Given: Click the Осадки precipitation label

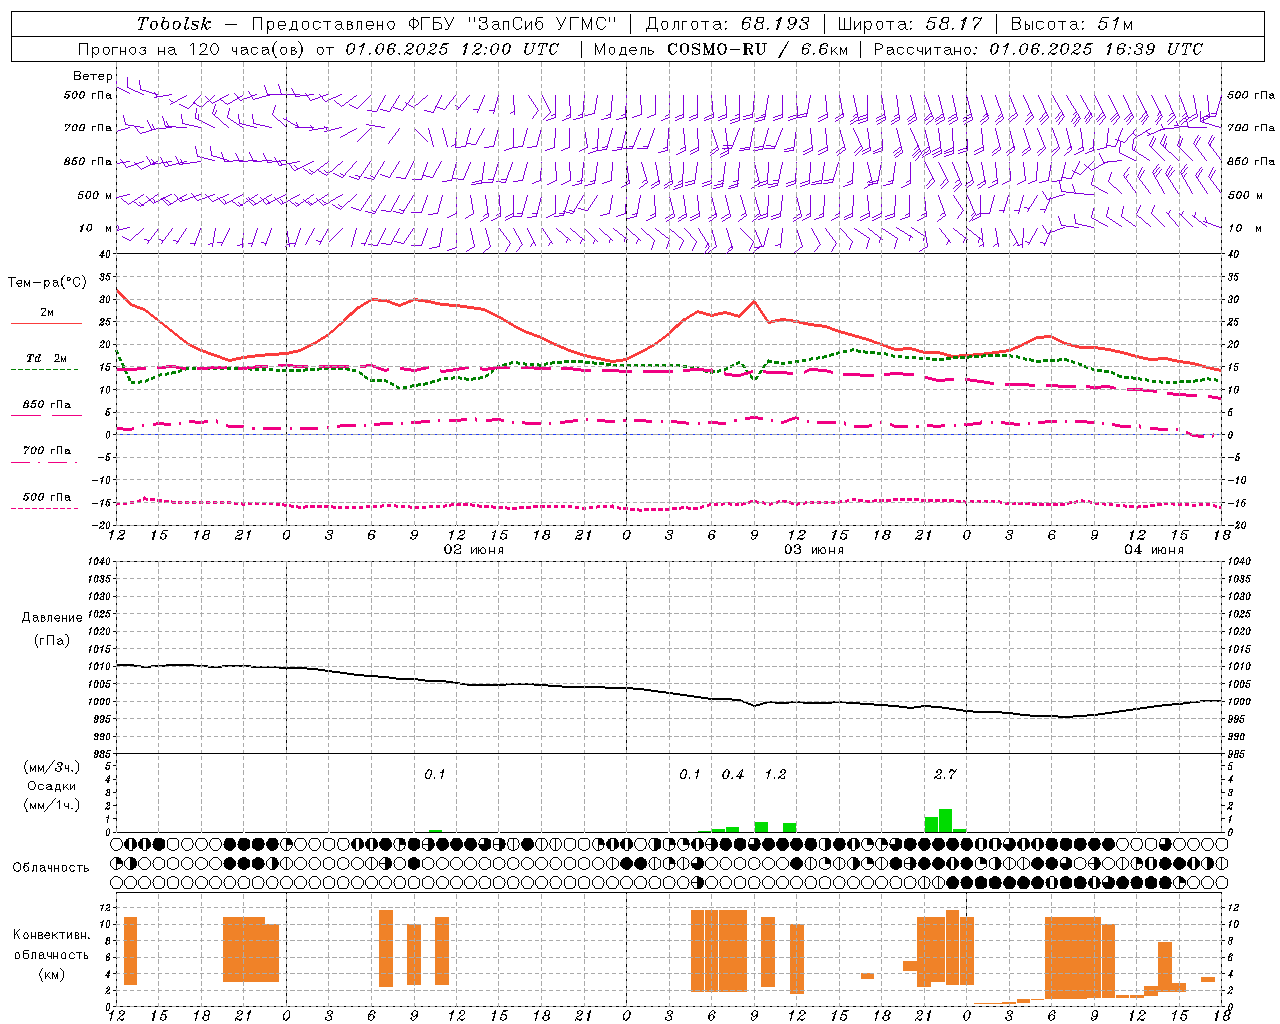Looking at the screenshot, I should point(51,786).
